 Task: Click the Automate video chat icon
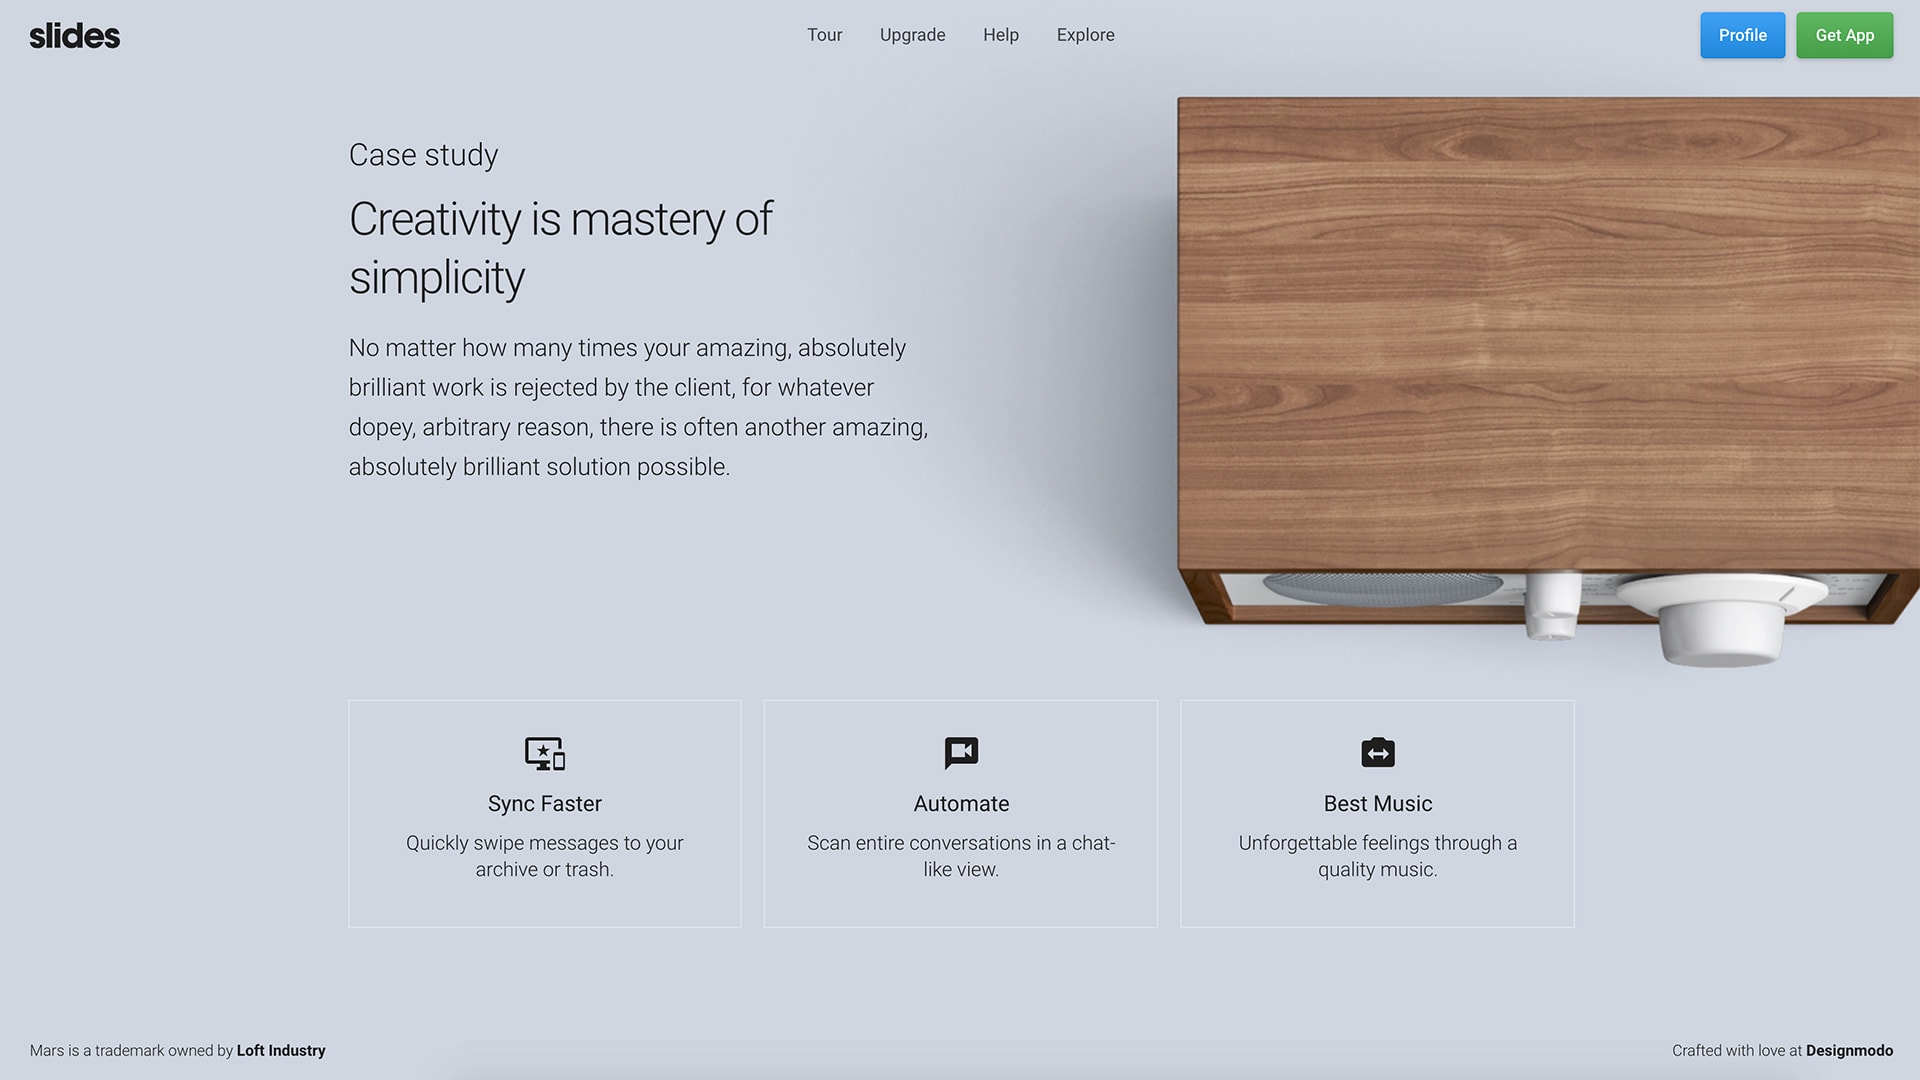tap(960, 752)
